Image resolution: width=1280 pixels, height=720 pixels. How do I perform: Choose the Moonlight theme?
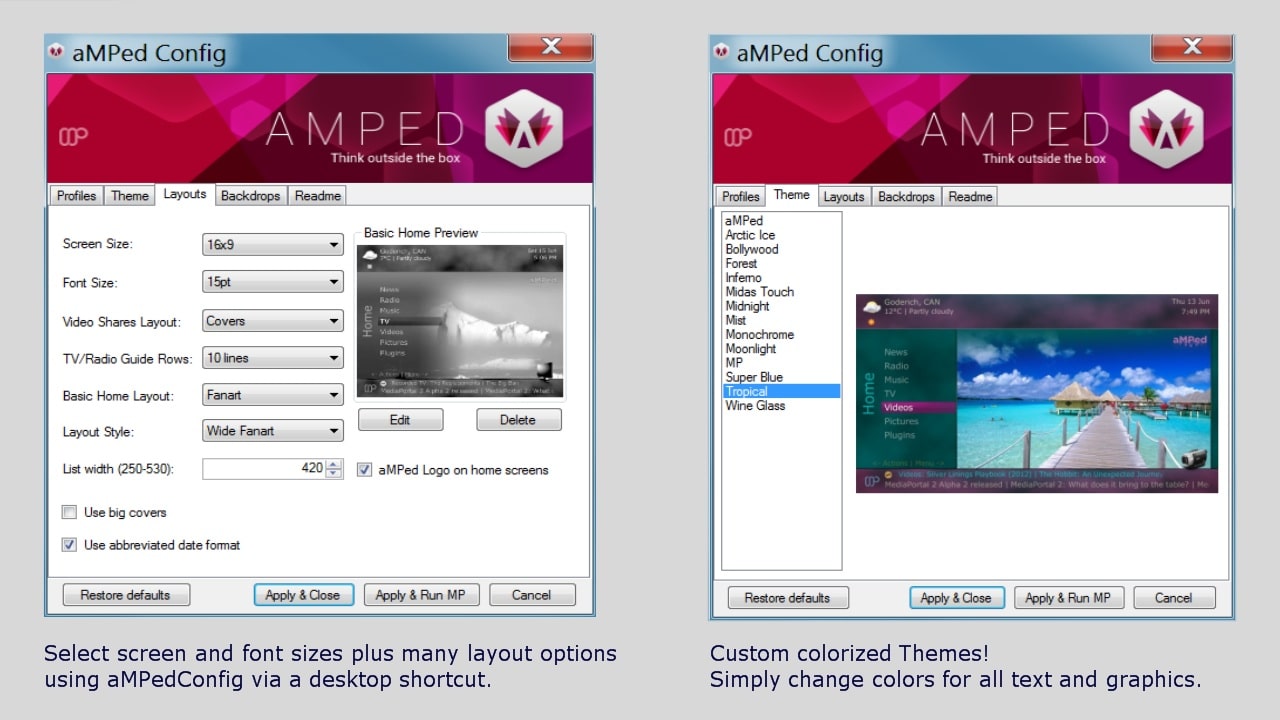[x=751, y=349]
